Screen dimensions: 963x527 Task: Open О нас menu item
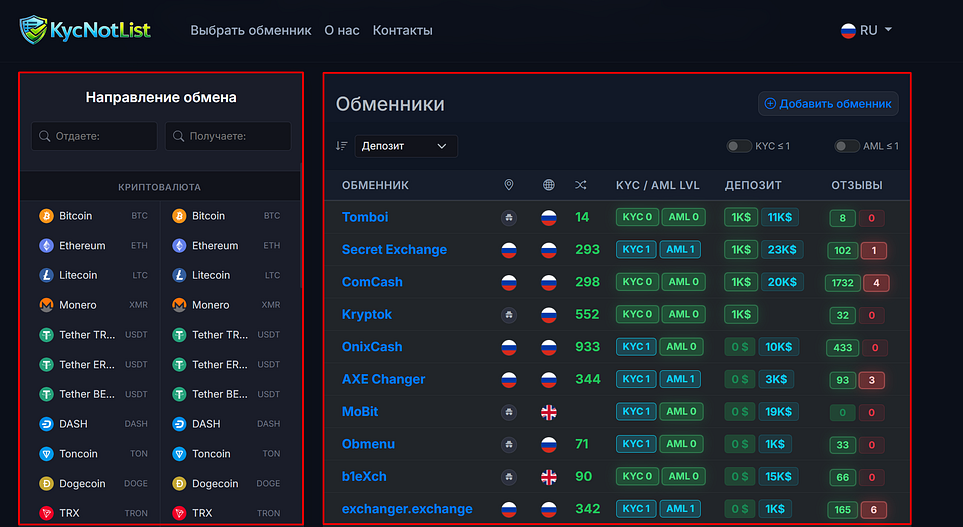(342, 30)
